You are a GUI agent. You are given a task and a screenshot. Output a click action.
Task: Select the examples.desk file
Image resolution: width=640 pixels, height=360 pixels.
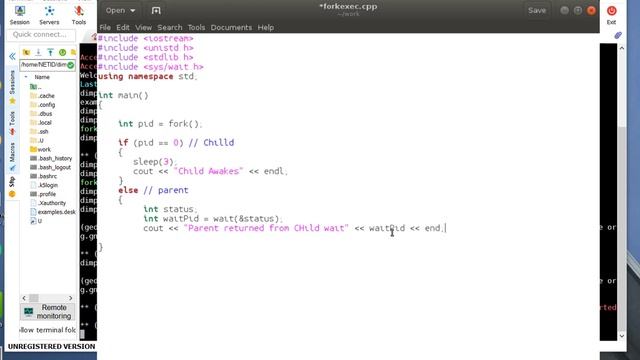[53, 212]
